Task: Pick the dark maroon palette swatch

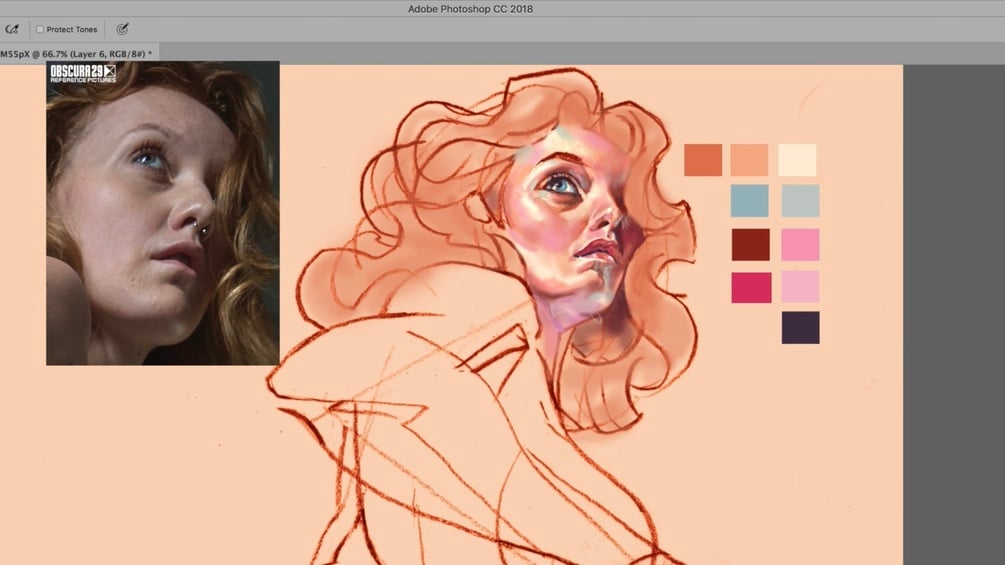Action: (751, 244)
